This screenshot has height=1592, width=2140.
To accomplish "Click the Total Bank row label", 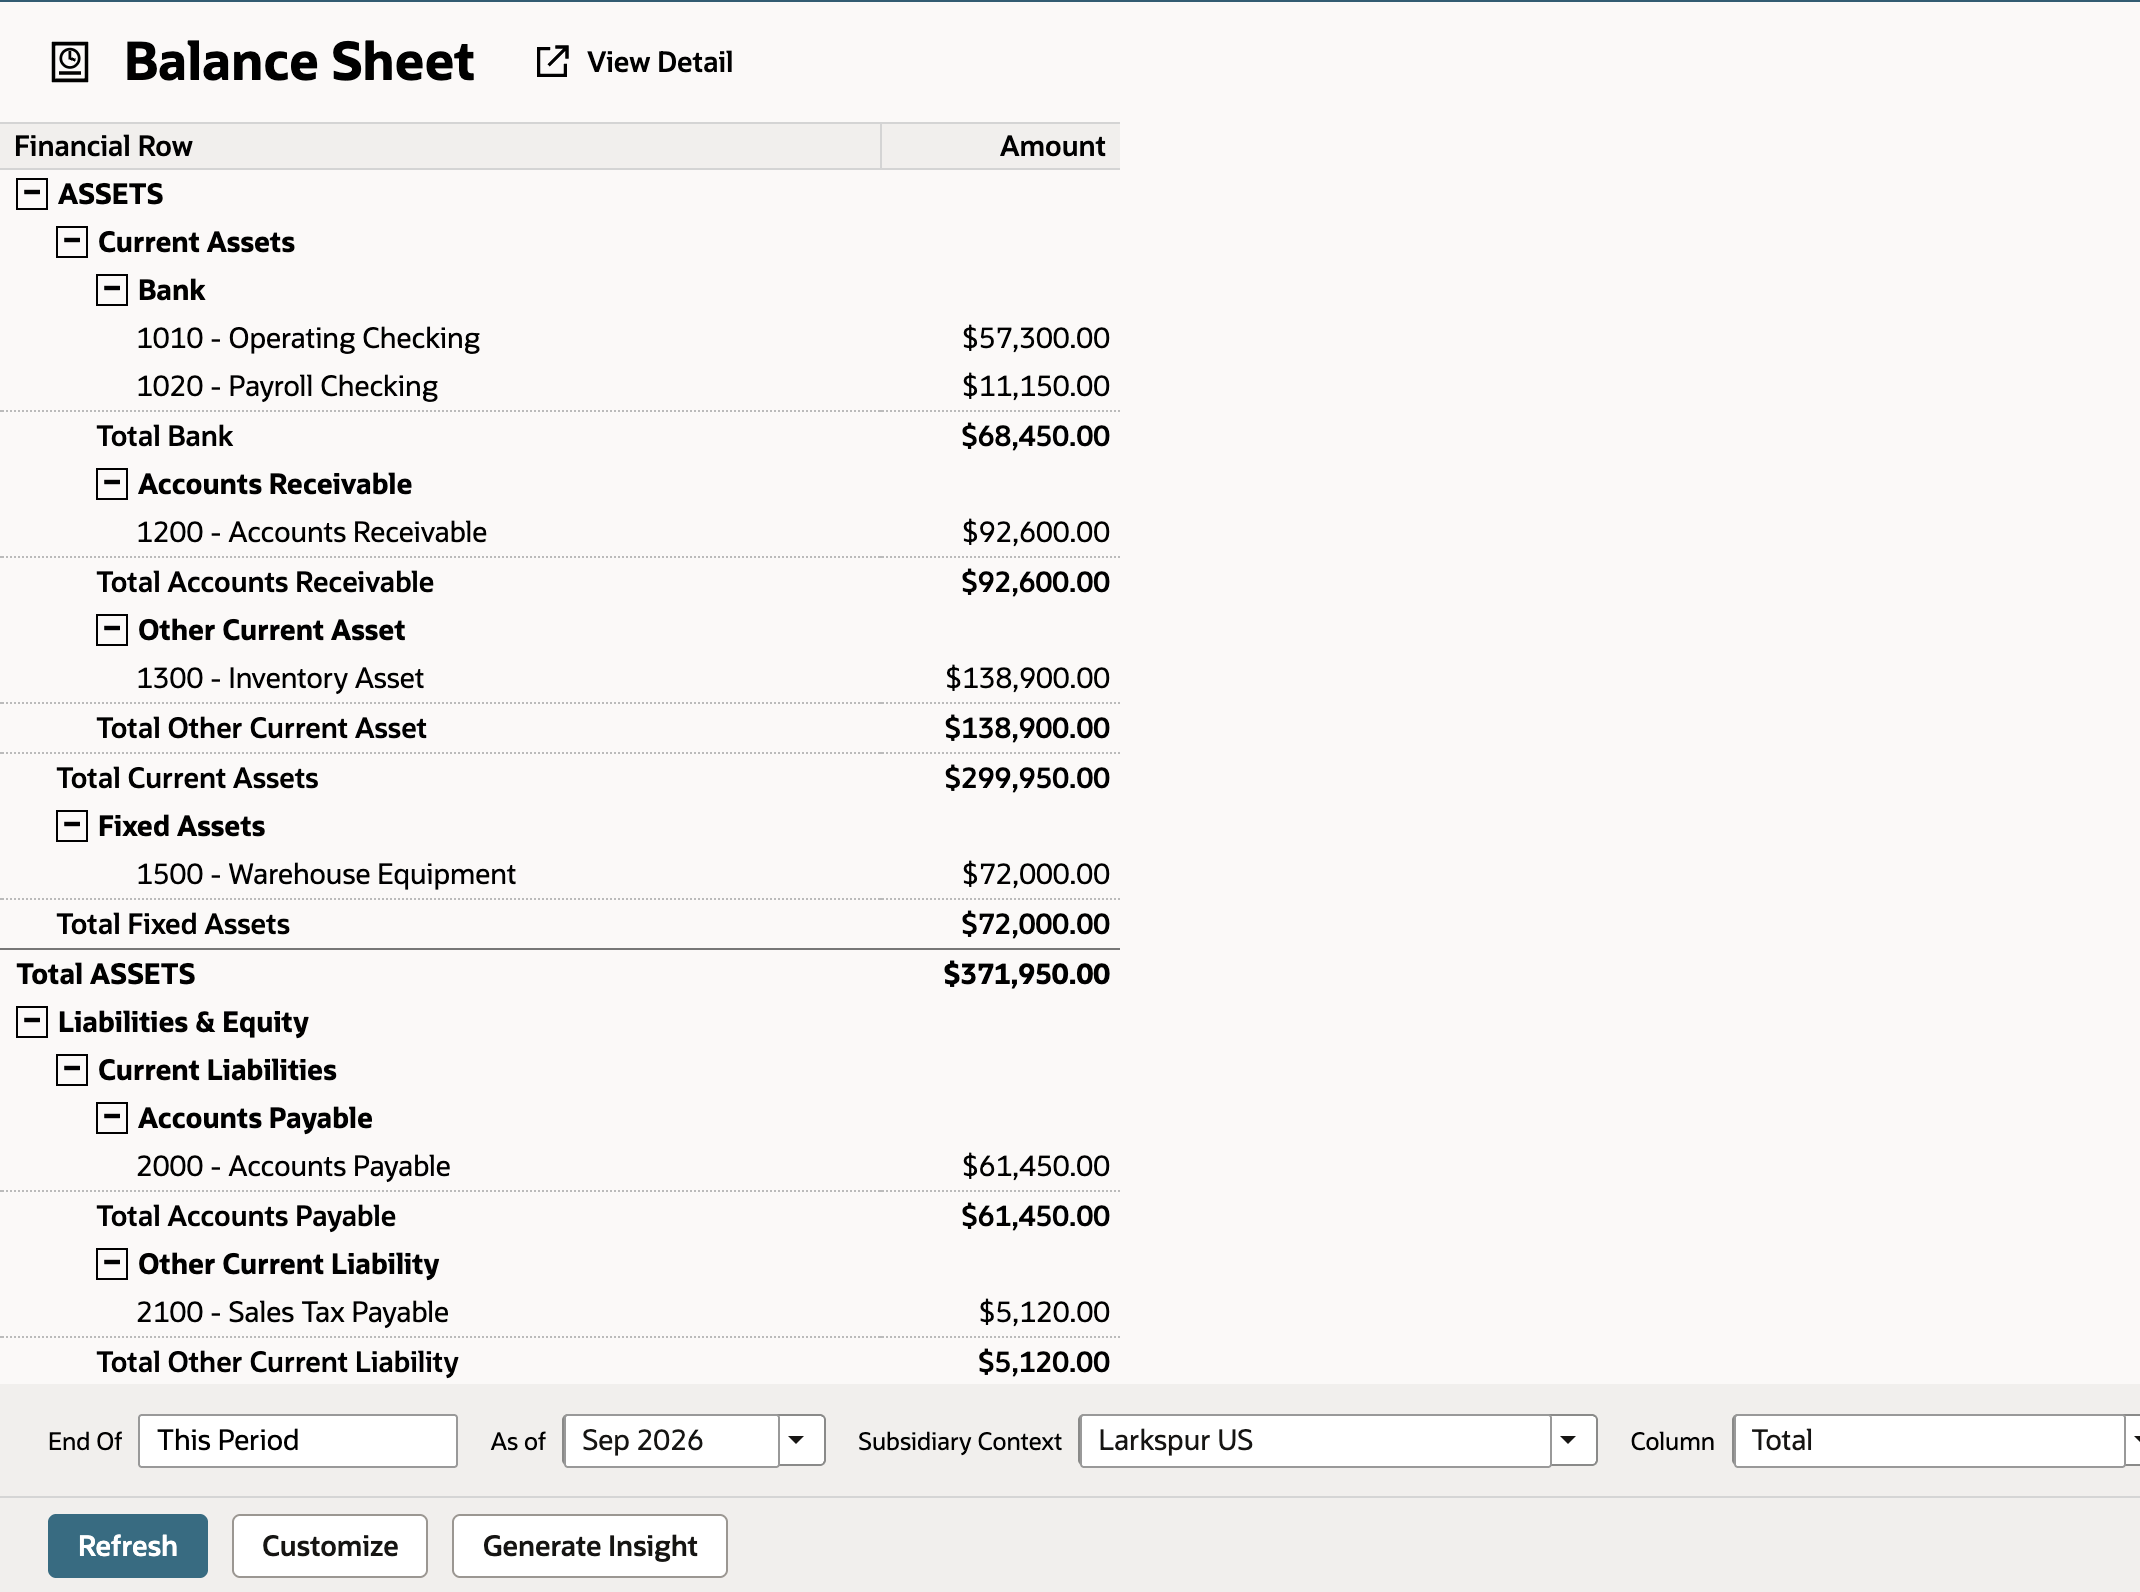I will coord(165,436).
